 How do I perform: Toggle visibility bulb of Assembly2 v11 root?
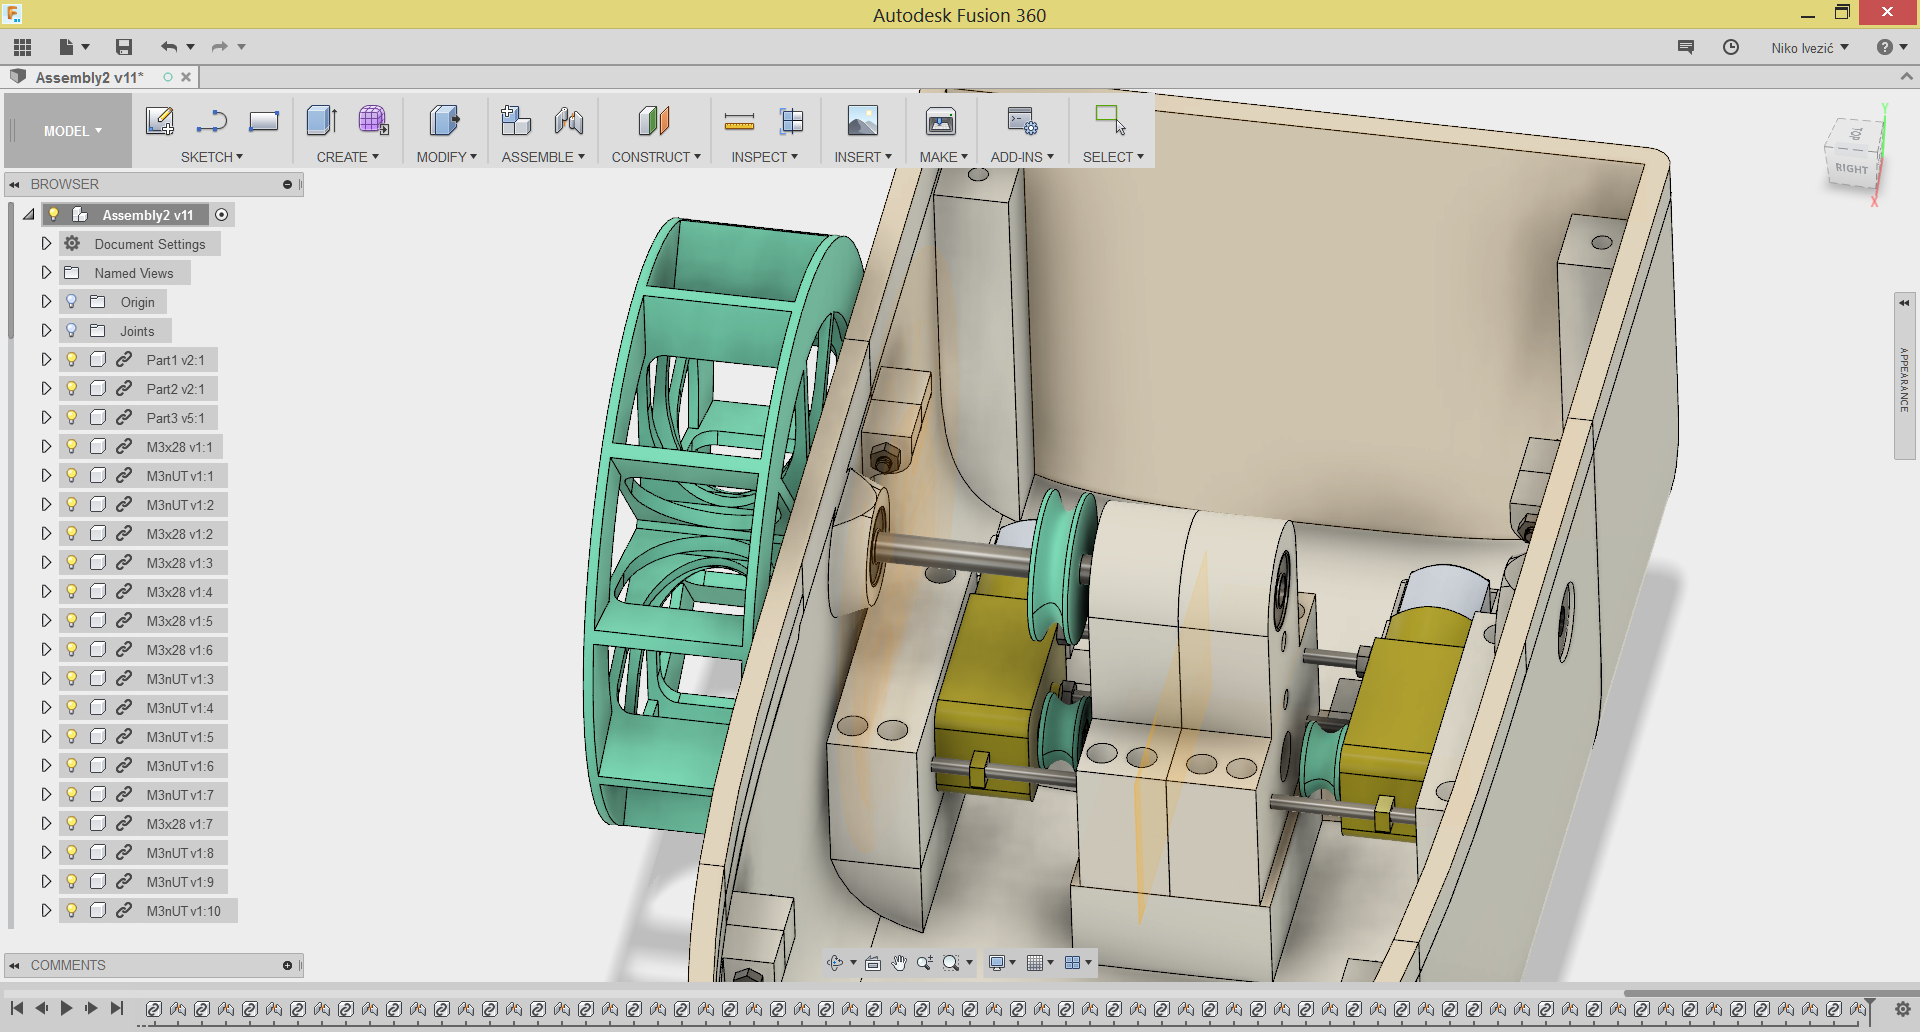54,214
